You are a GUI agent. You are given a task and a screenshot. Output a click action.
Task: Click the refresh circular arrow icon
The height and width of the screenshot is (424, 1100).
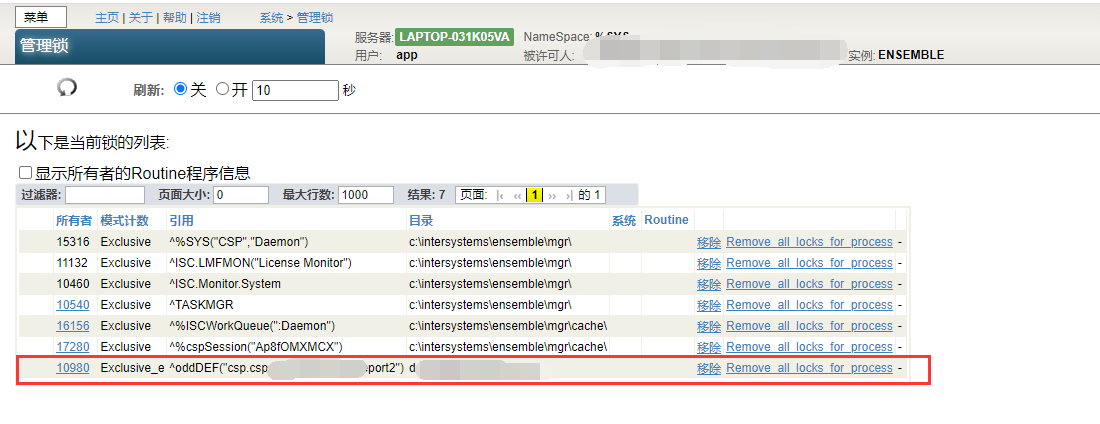pyautogui.click(x=67, y=88)
